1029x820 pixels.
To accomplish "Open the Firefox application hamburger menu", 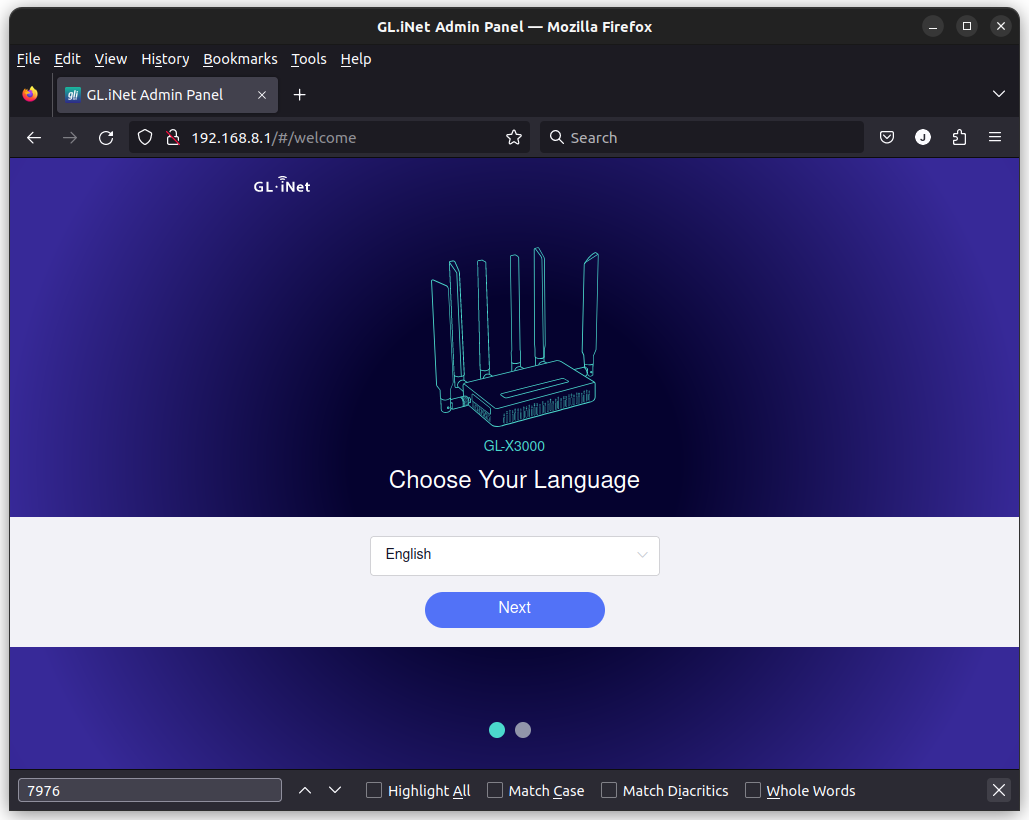I will click(x=995, y=138).
